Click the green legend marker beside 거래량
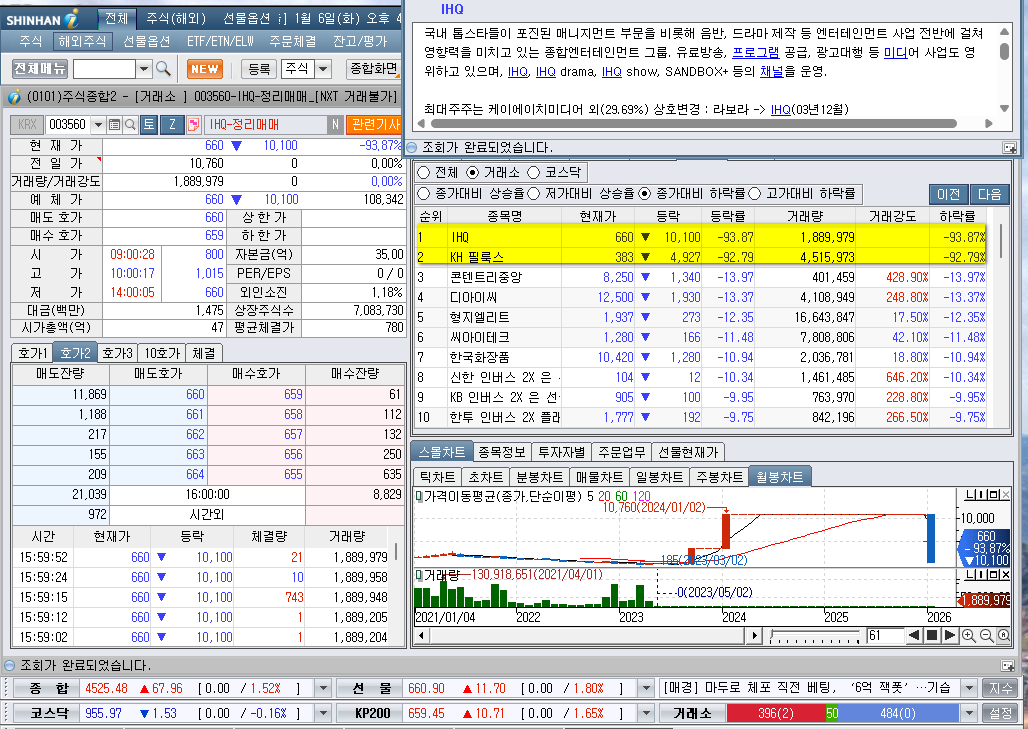 [420, 576]
